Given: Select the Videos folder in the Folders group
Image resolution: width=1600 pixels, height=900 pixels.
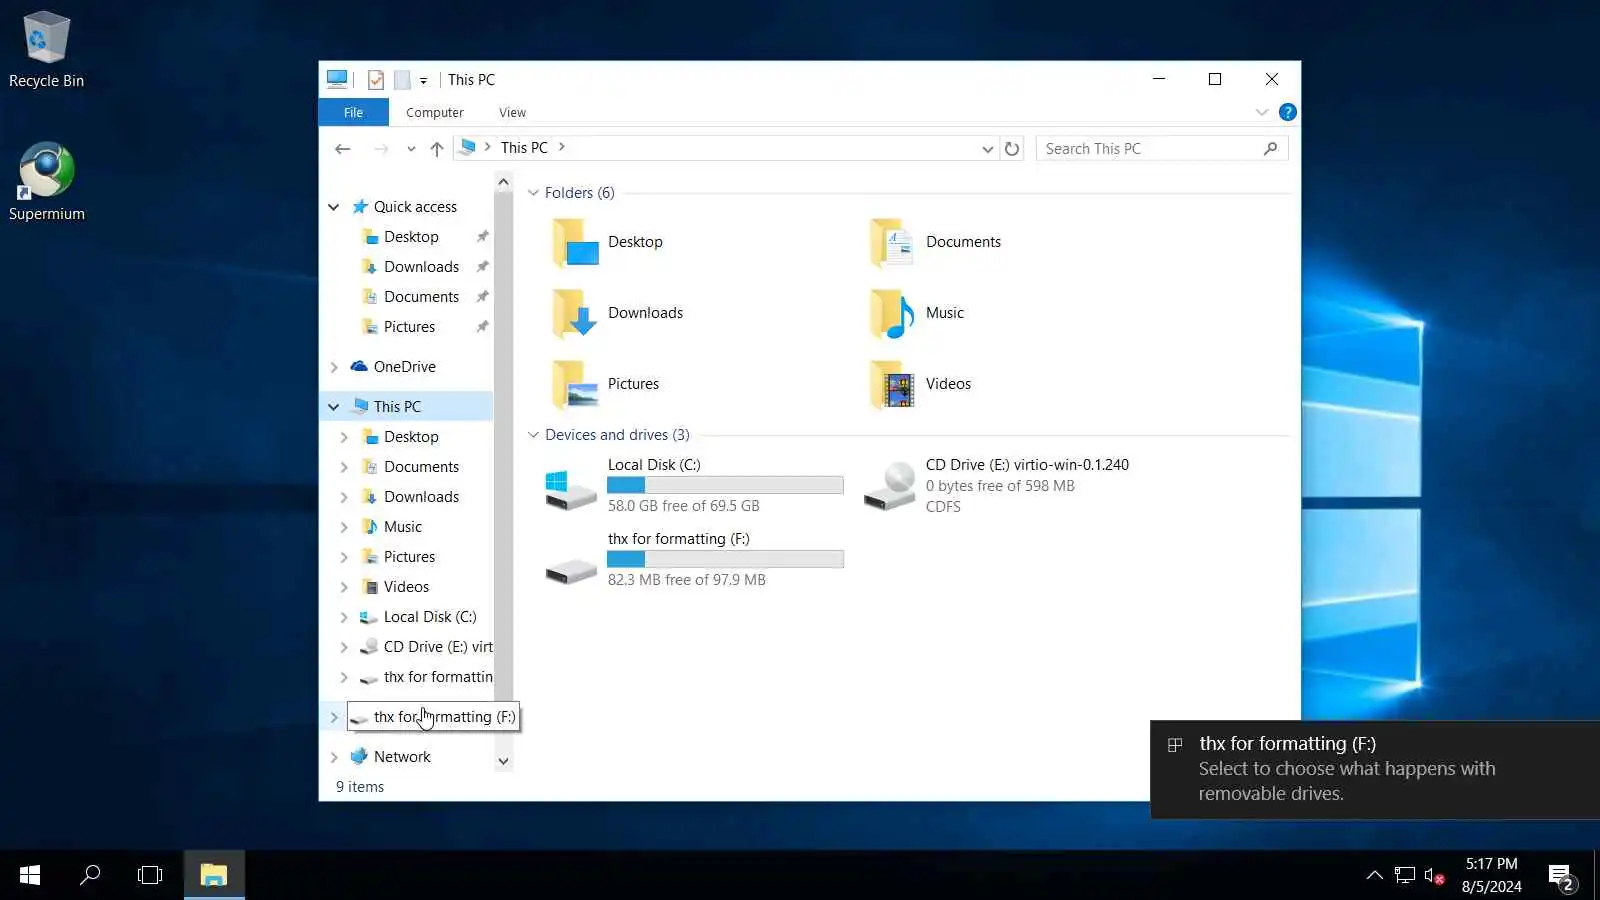Looking at the screenshot, I should (x=920, y=384).
